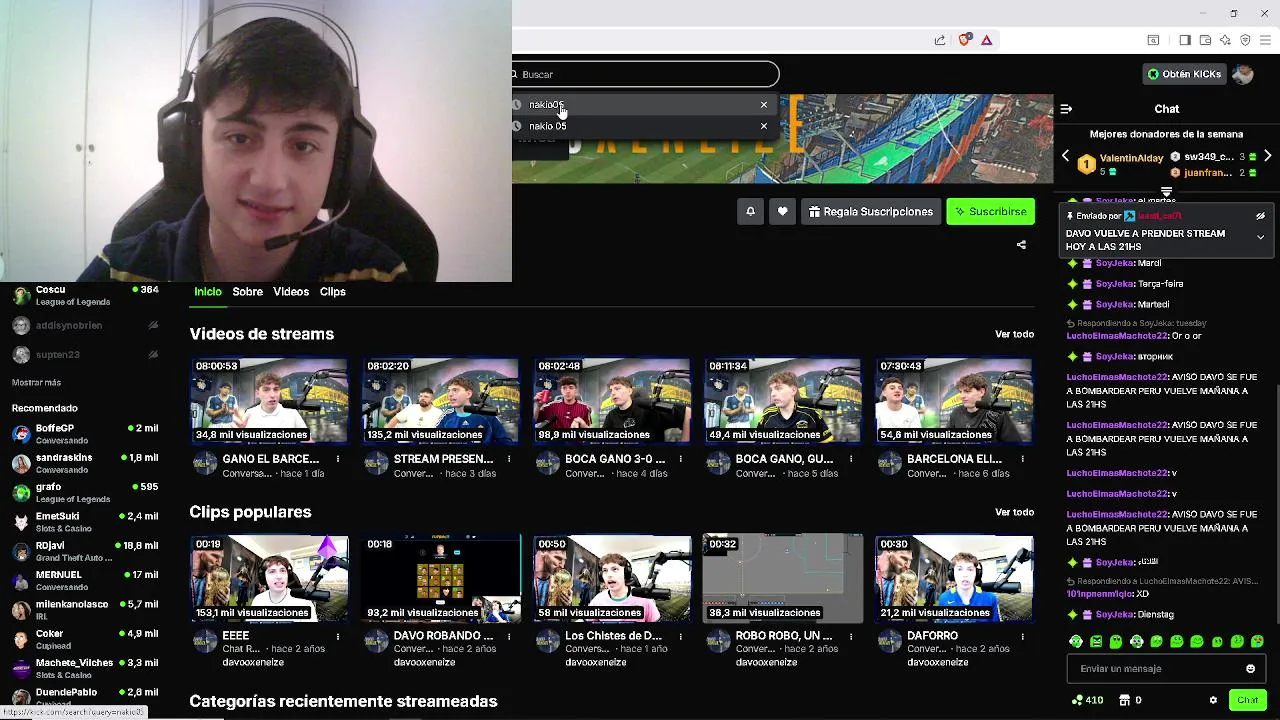Show previous top donors arrow
Screen dimensions: 1280x720
coord(1065,157)
